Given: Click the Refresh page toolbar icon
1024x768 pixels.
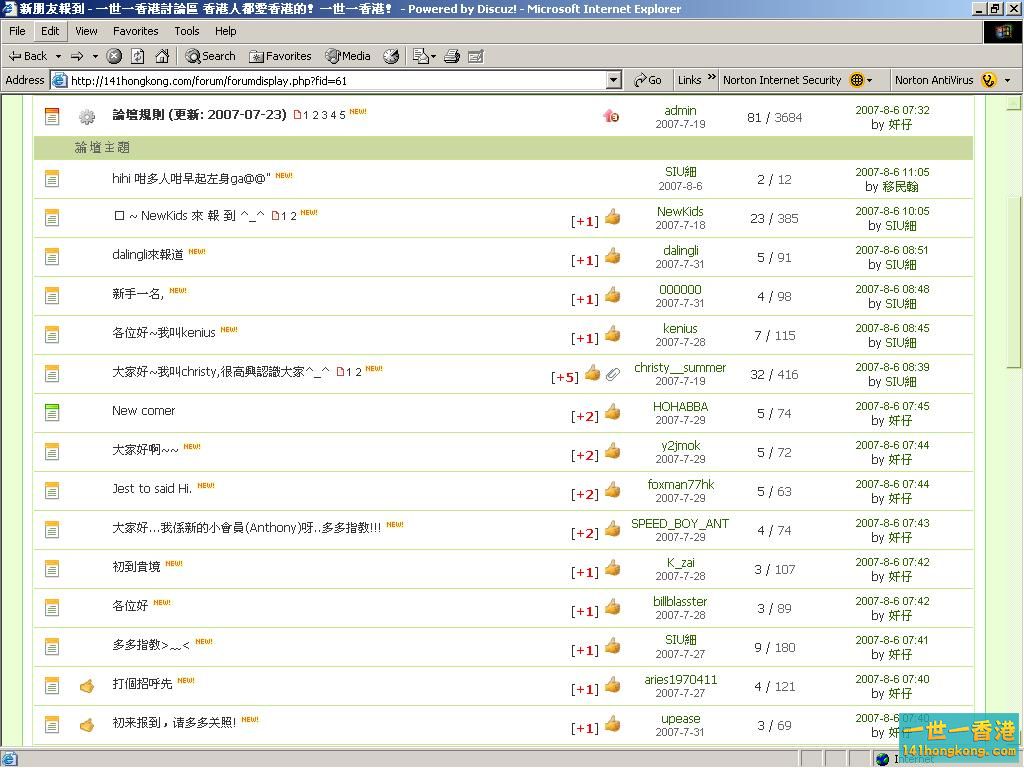Looking at the screenshot, I should 138,56.
